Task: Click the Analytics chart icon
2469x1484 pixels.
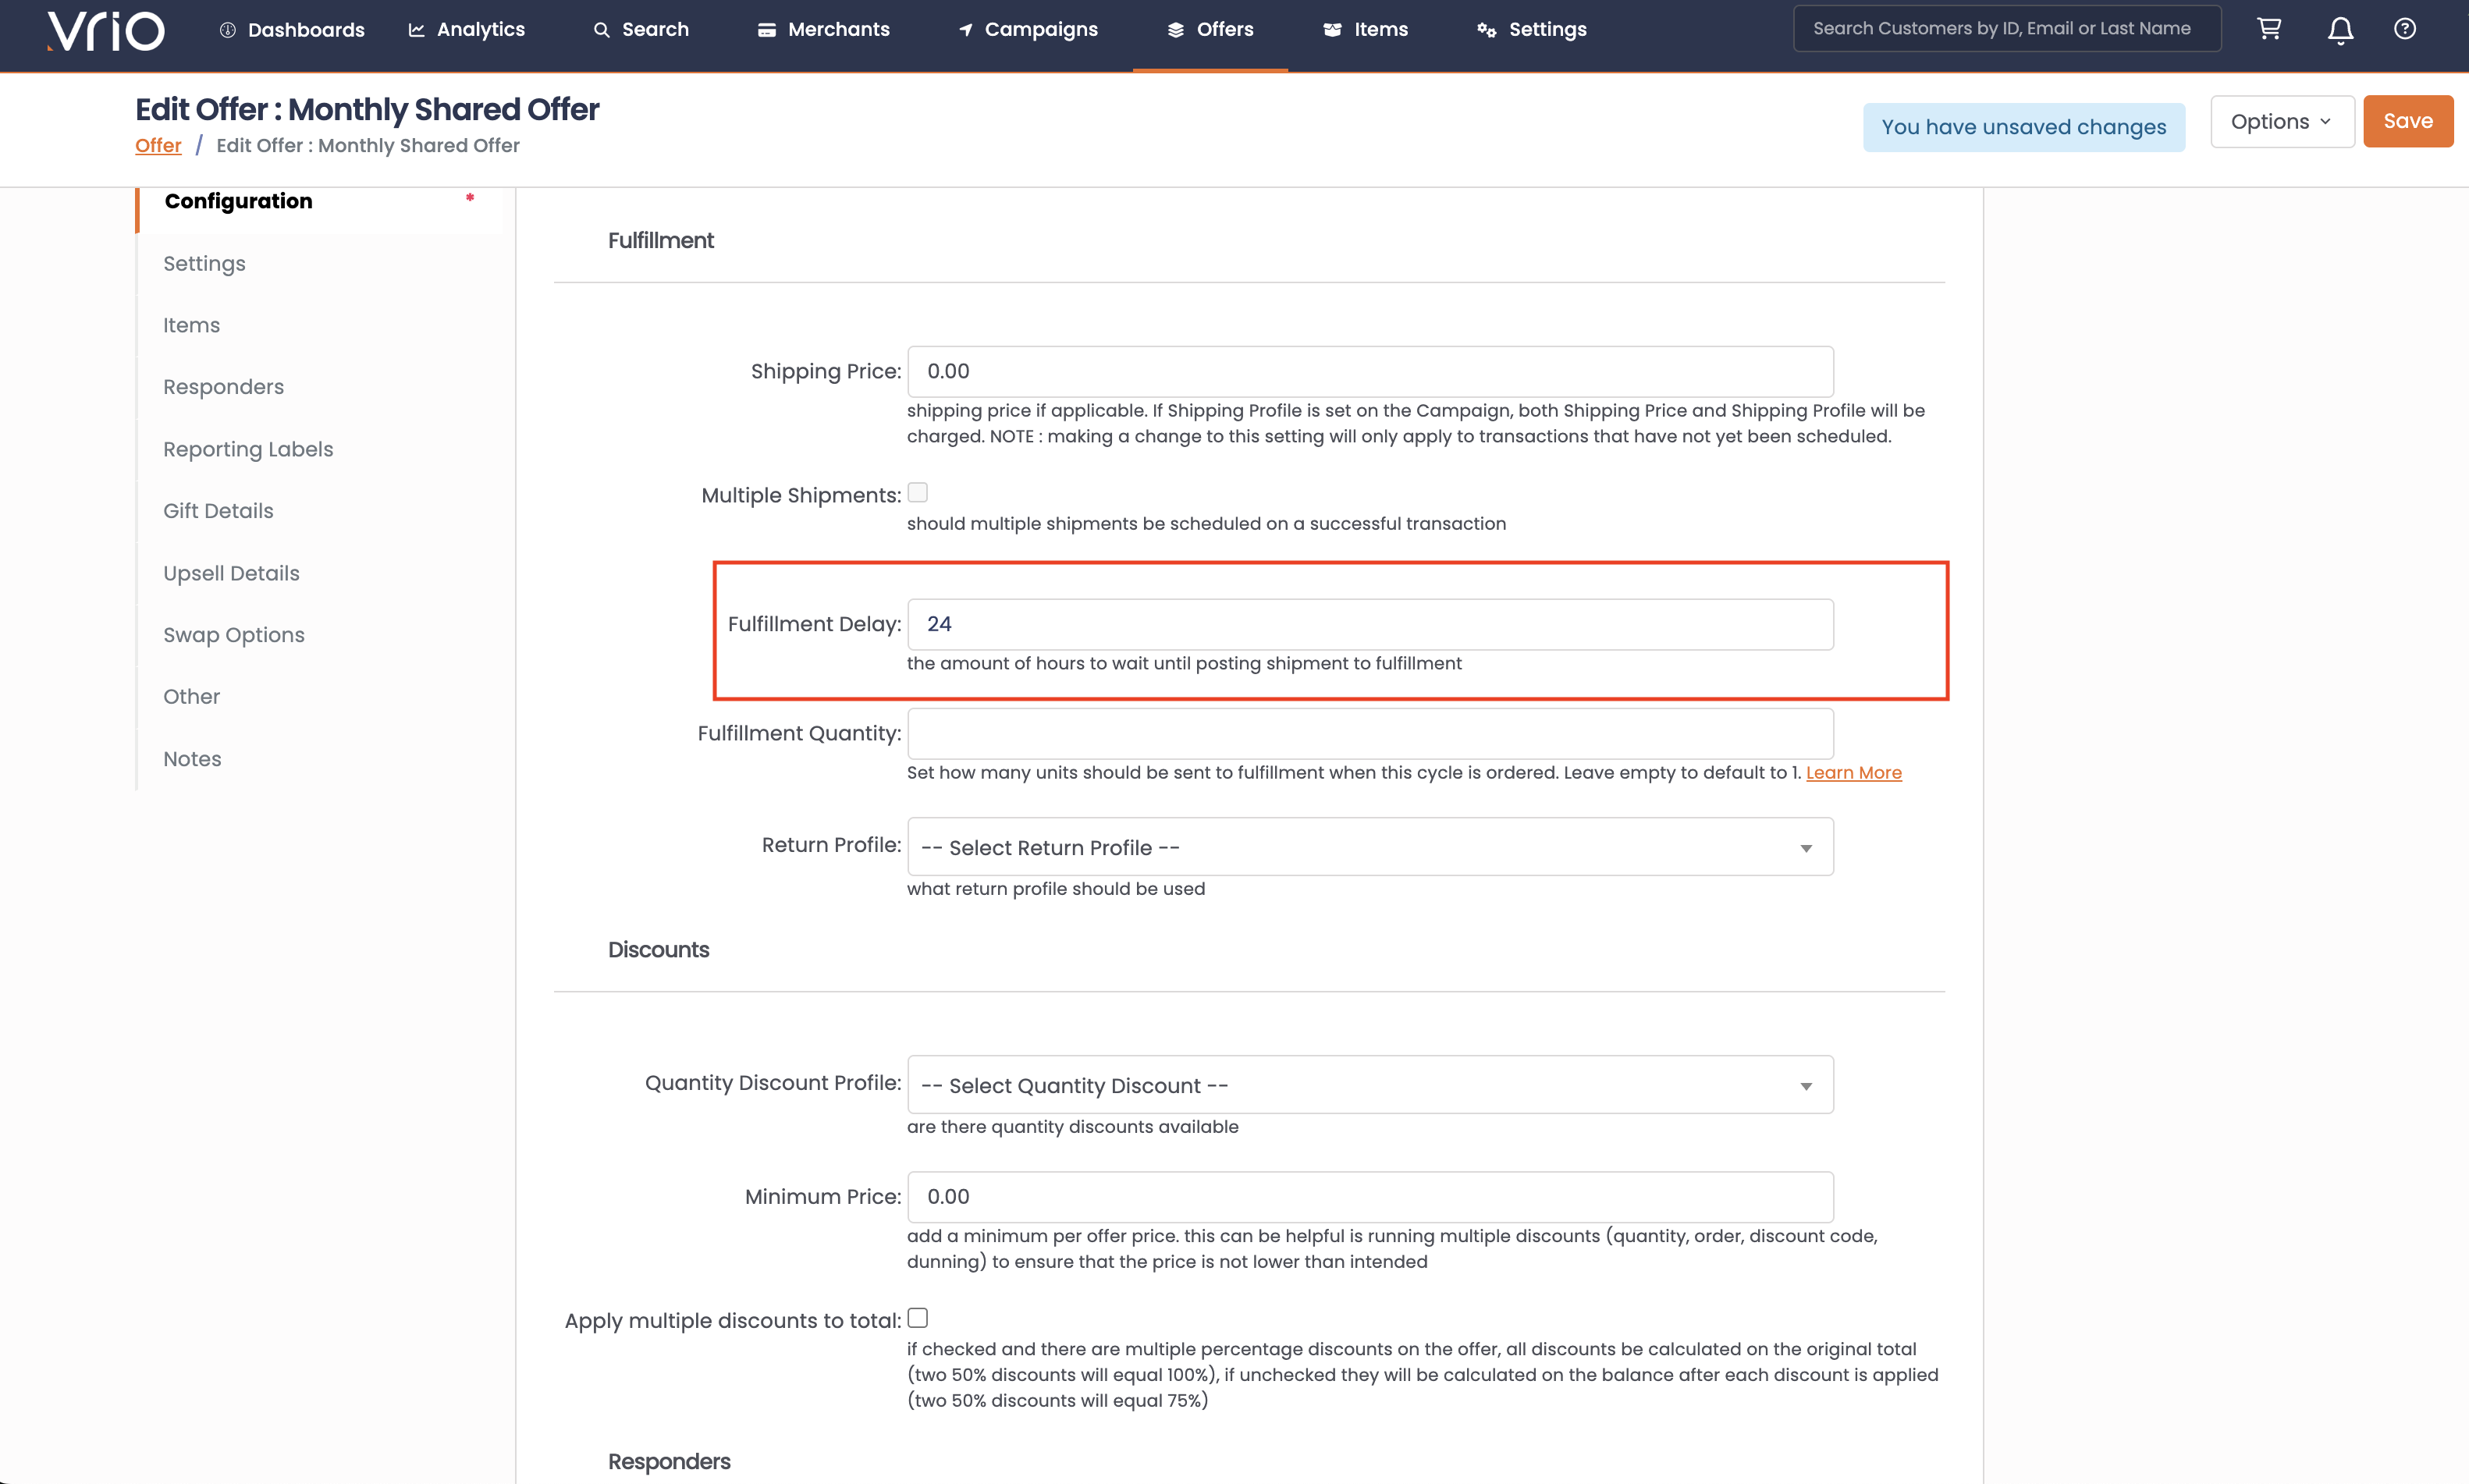Action: (x=417, y=30)
